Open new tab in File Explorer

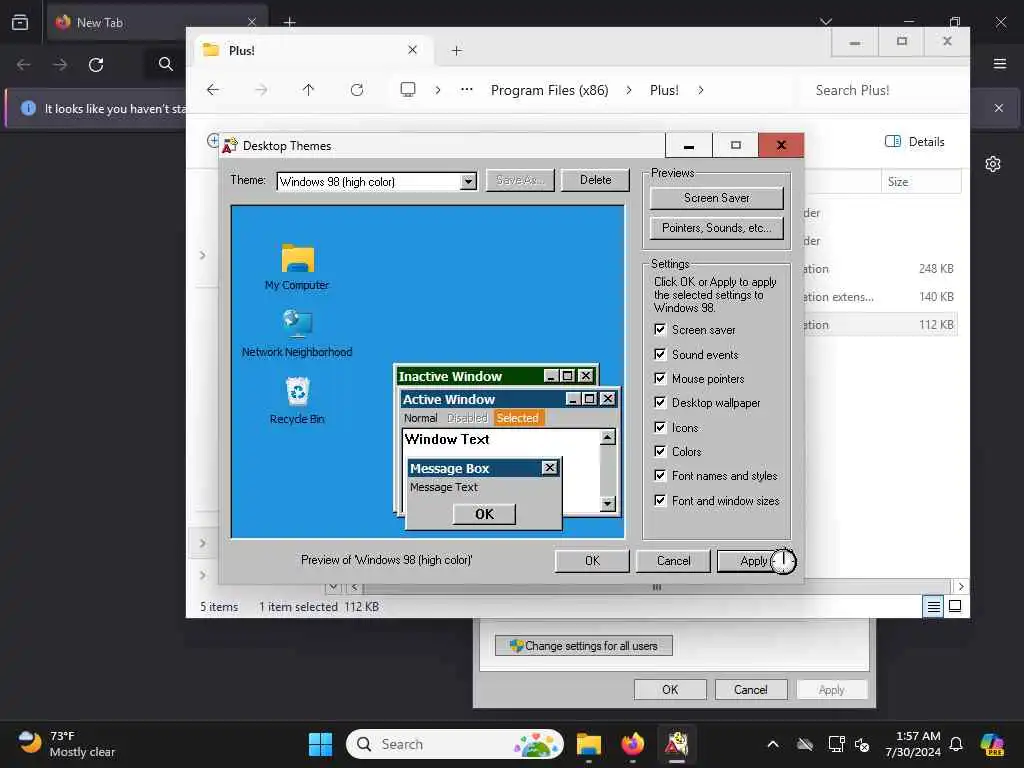coord(456,50)
